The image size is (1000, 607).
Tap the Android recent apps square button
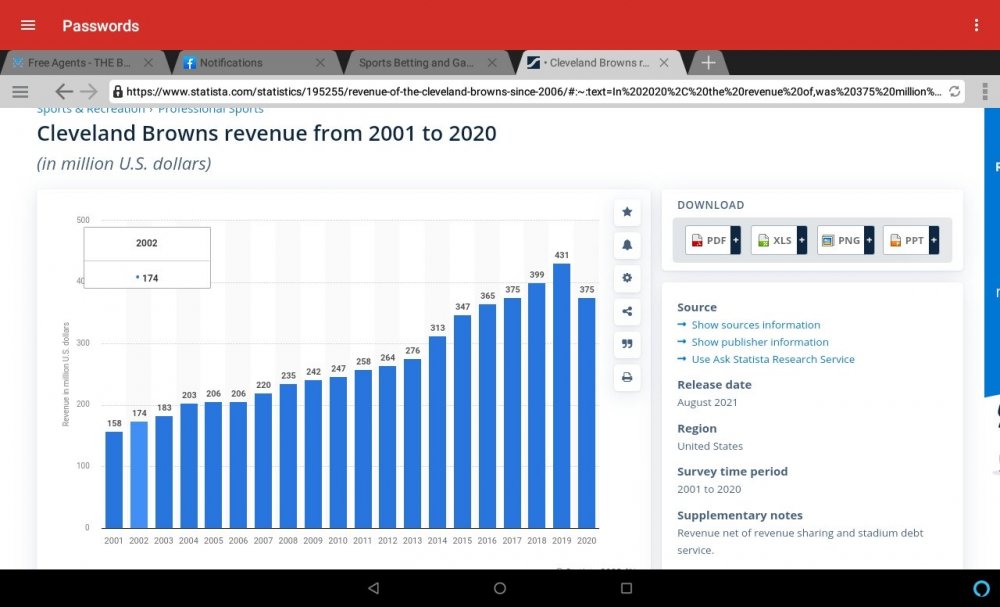pos(626,588)
